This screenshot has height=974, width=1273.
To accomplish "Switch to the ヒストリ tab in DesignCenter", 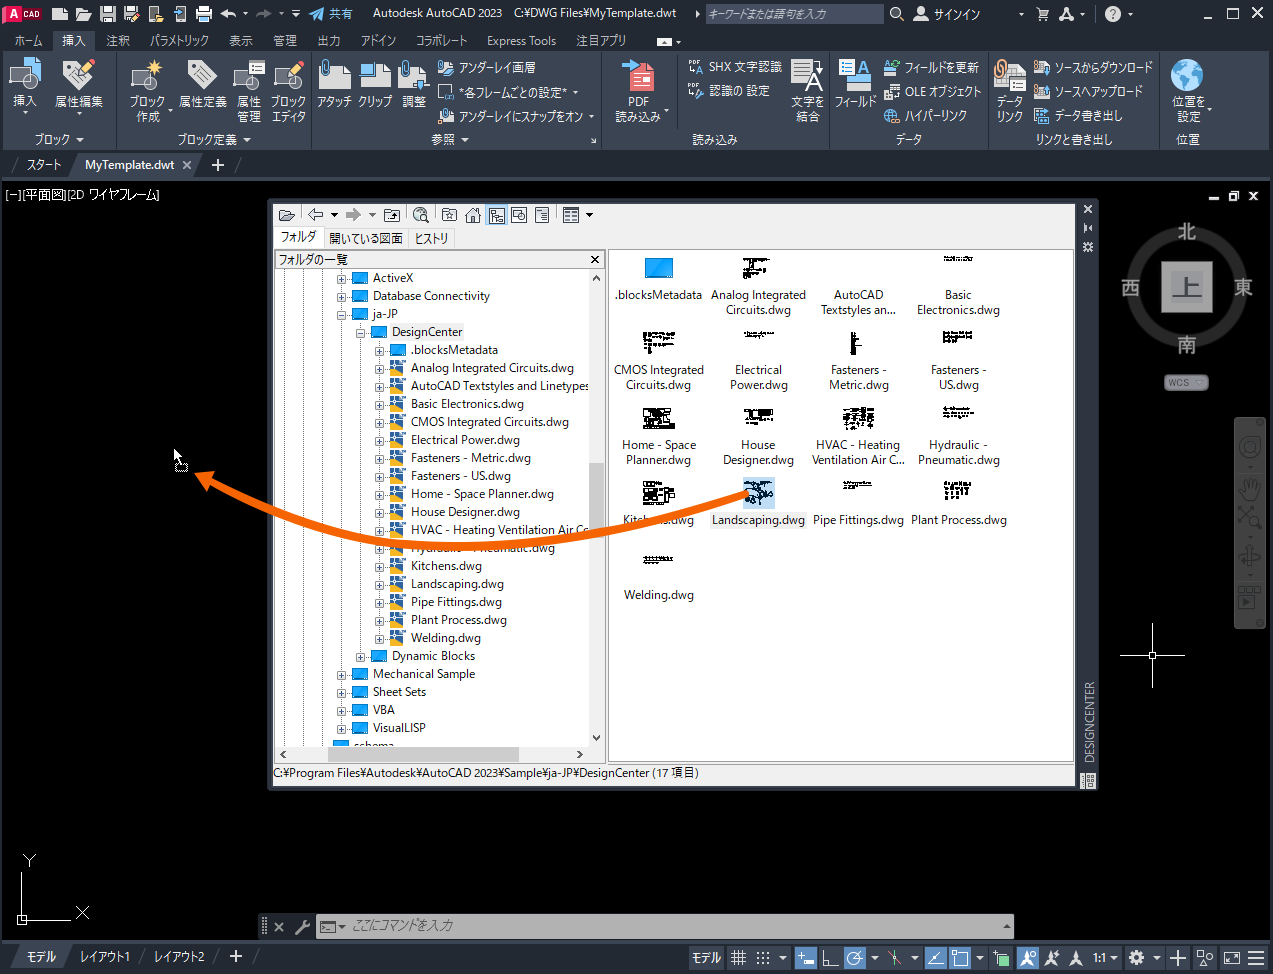I will [x=432, y=238].
